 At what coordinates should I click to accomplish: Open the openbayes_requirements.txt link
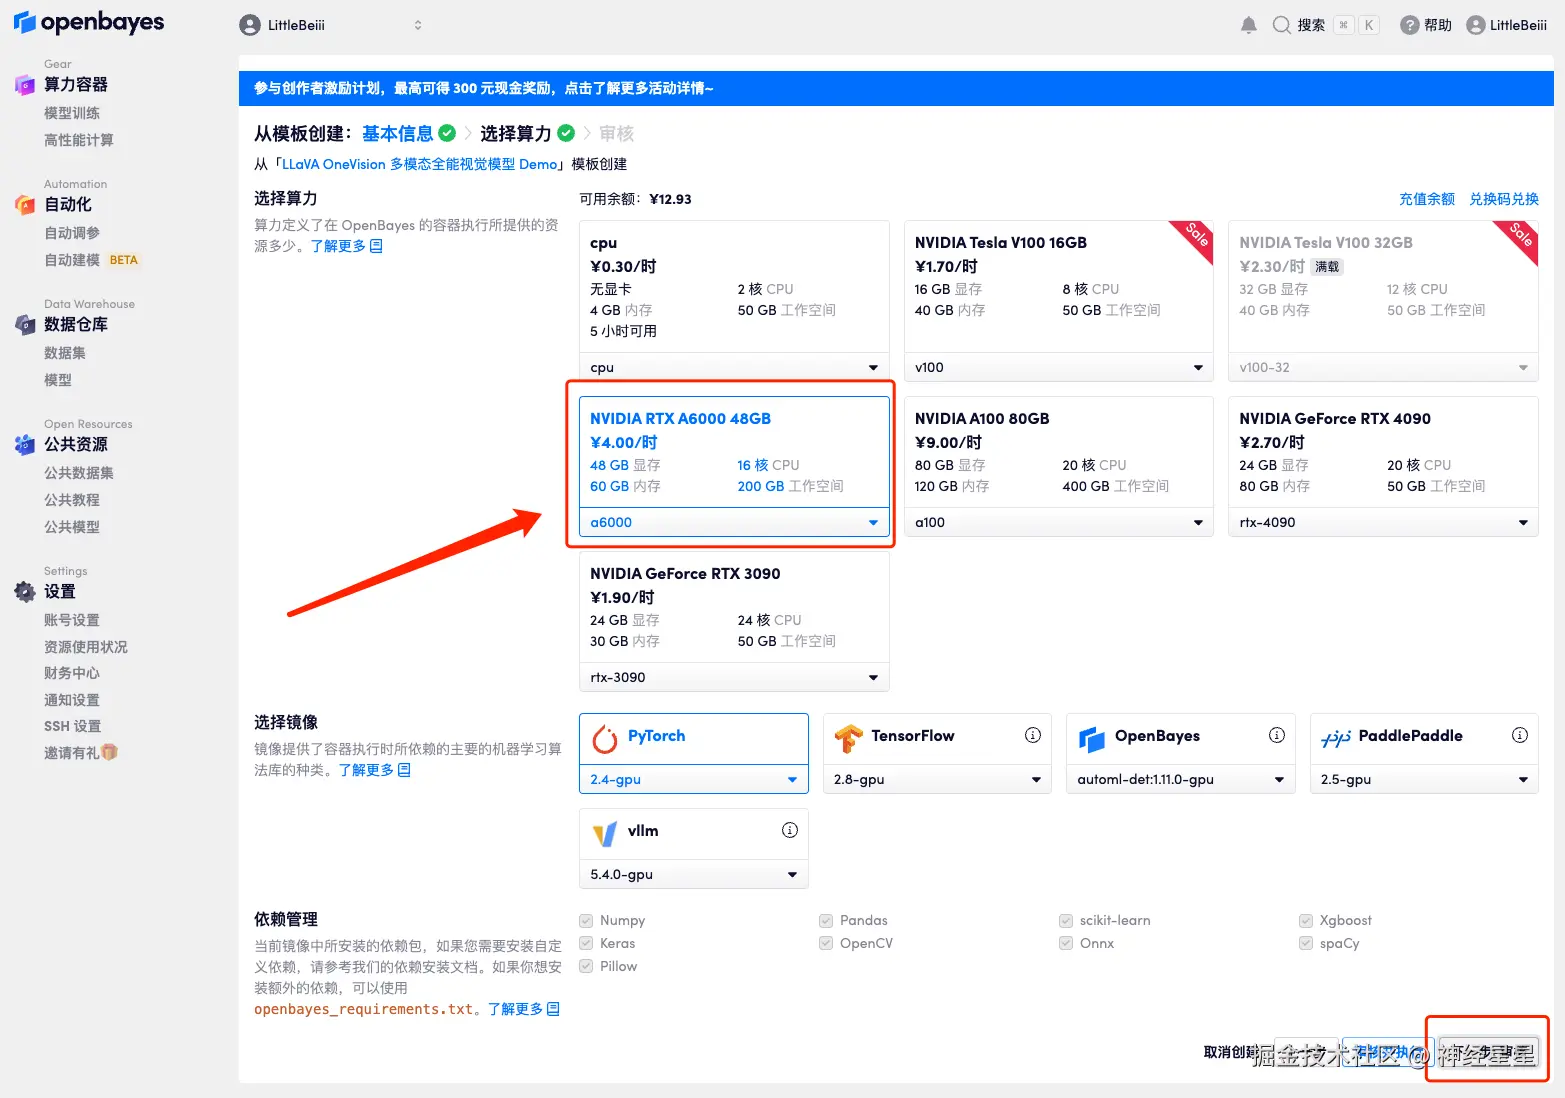pos(364,1009)
